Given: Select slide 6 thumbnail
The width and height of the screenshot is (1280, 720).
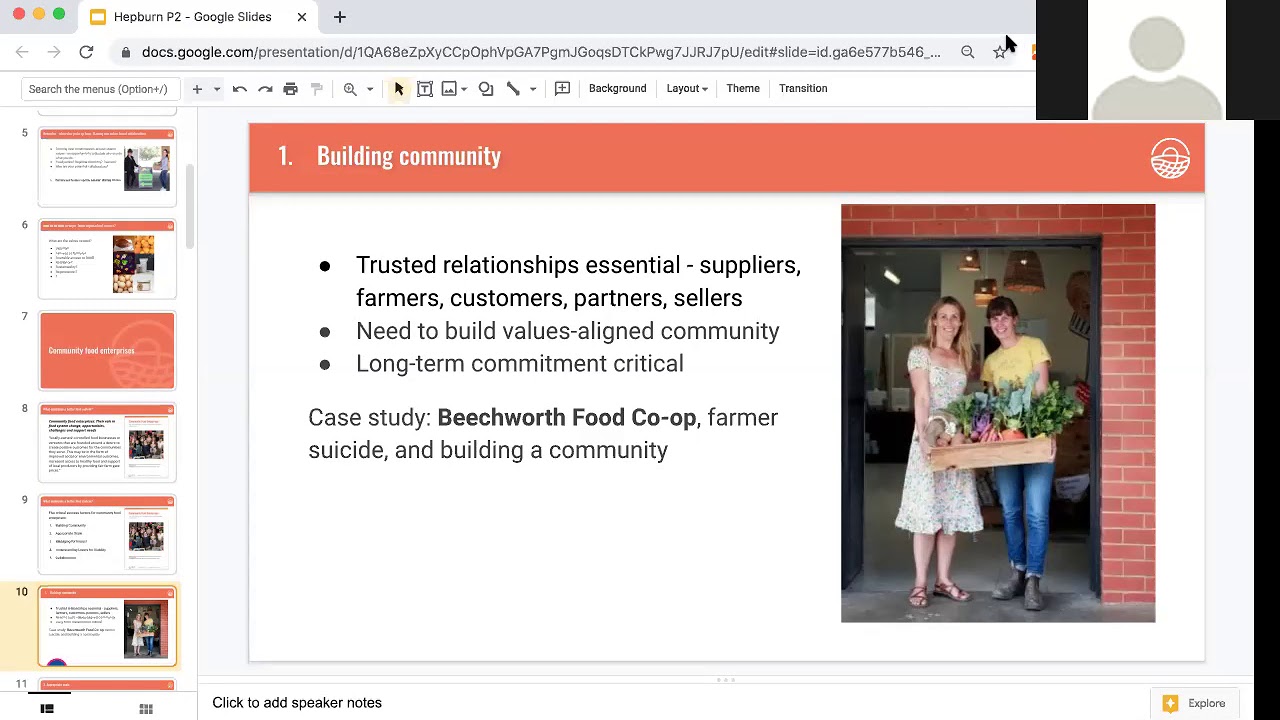Looking at the screenshot, I should pos(107,259).
